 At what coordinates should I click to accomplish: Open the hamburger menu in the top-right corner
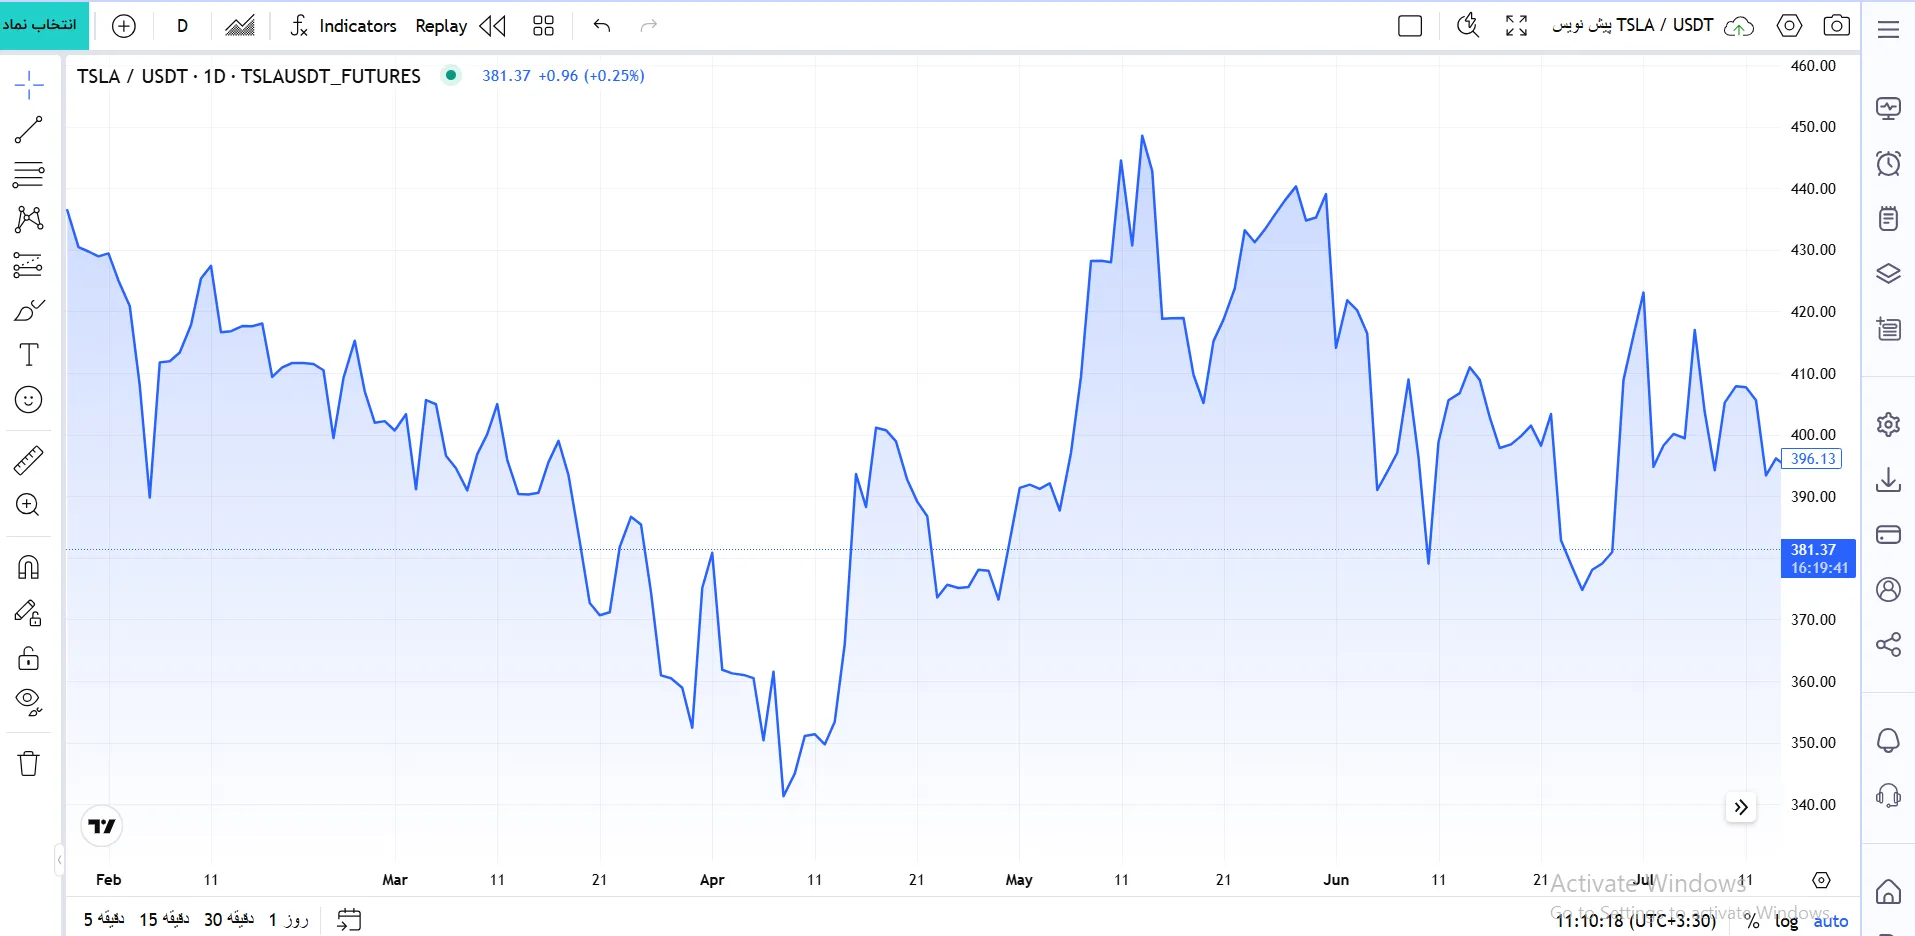click(1889, 29)
